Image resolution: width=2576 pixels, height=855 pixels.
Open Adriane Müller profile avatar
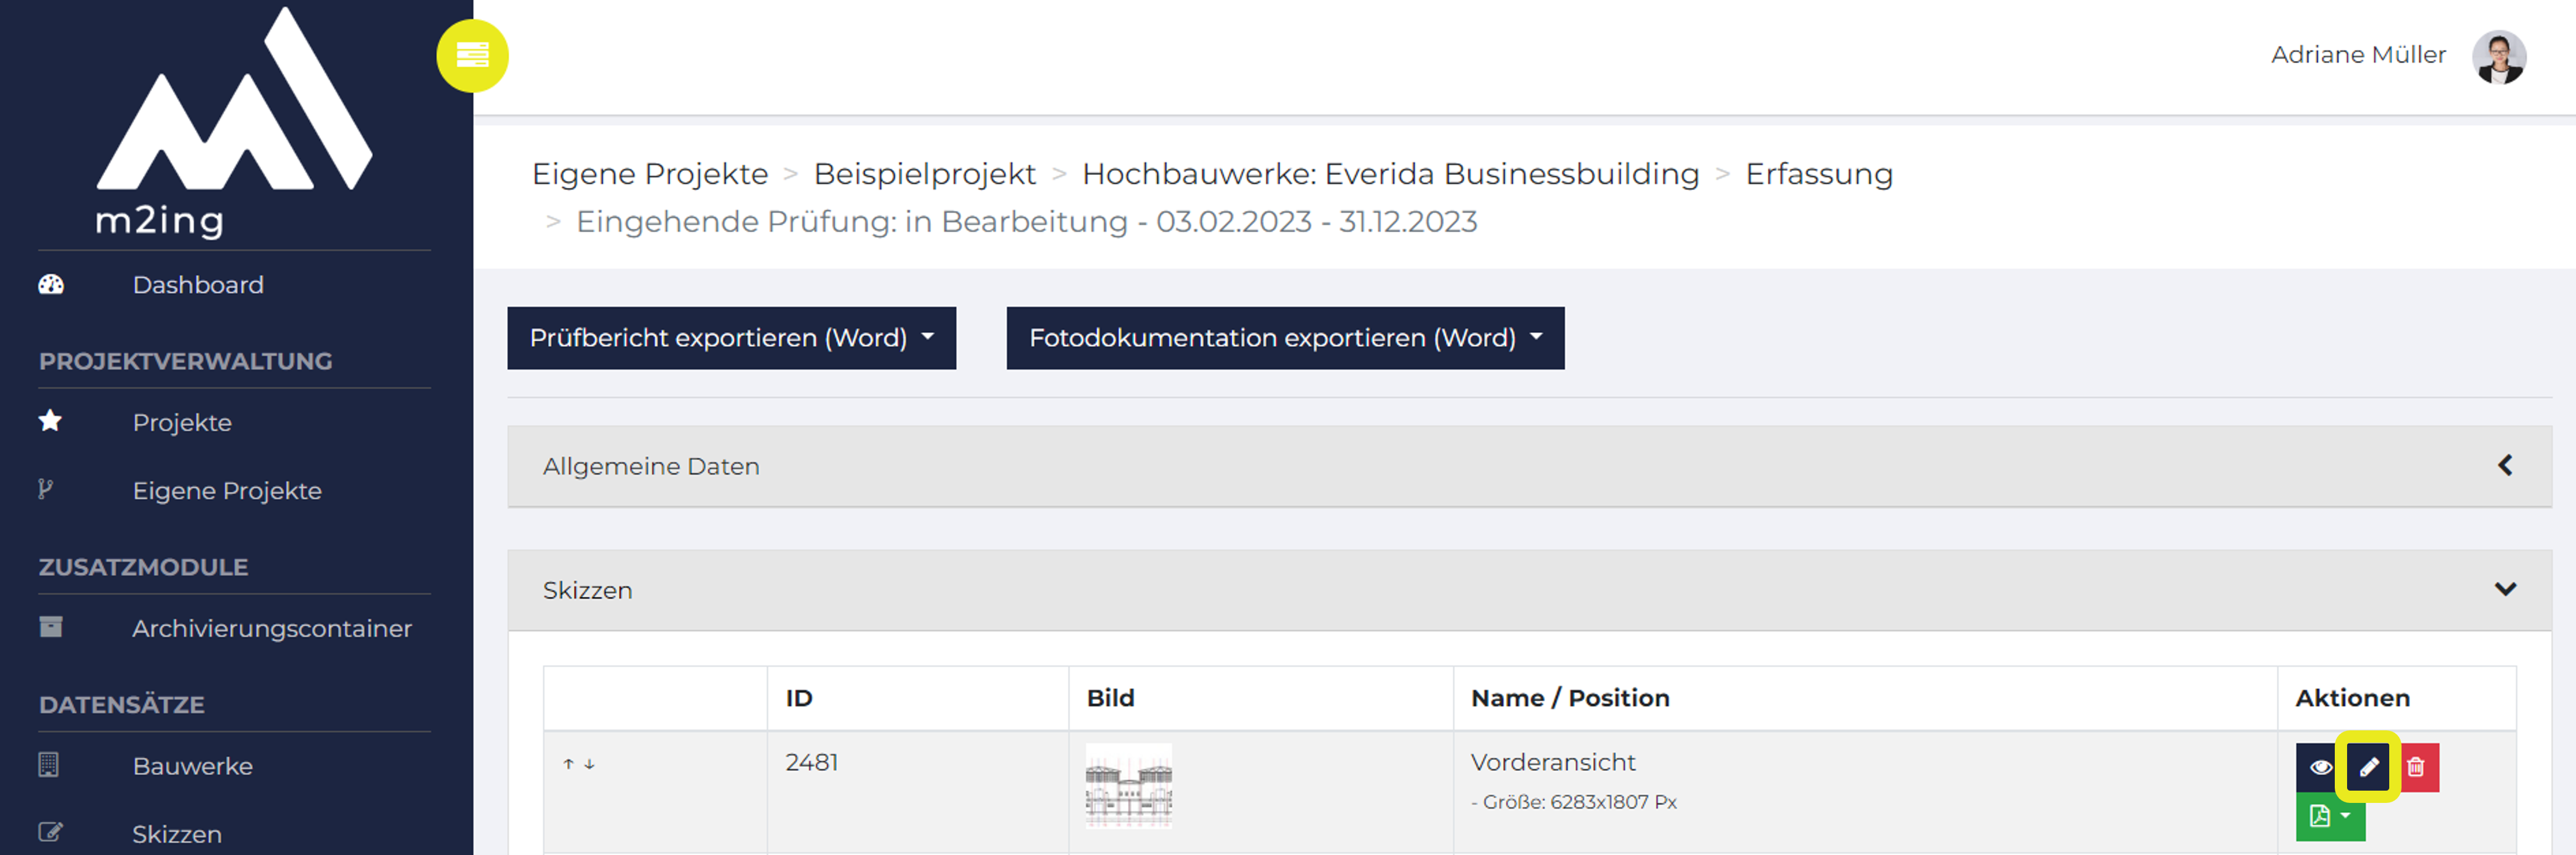tap(2499, 57)
